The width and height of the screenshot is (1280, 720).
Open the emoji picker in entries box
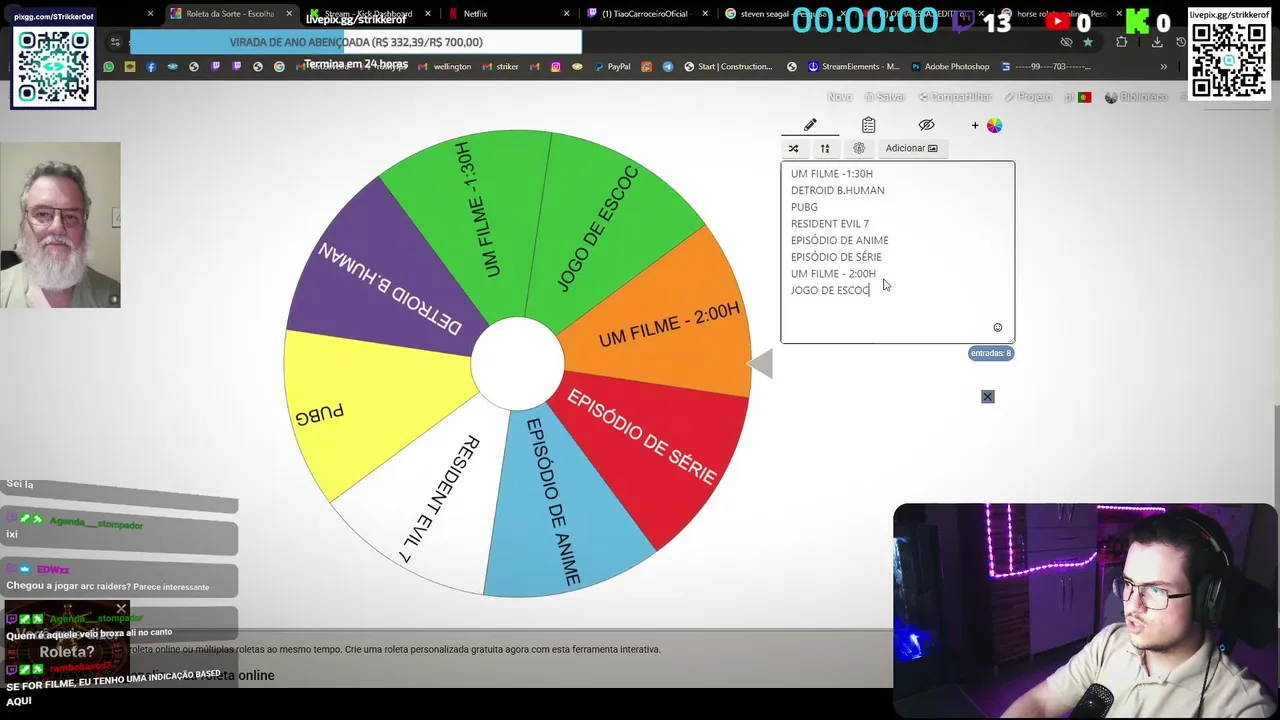point(997,327)
